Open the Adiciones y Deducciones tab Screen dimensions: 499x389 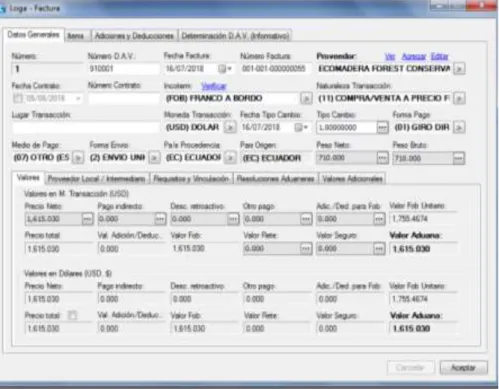134,36
